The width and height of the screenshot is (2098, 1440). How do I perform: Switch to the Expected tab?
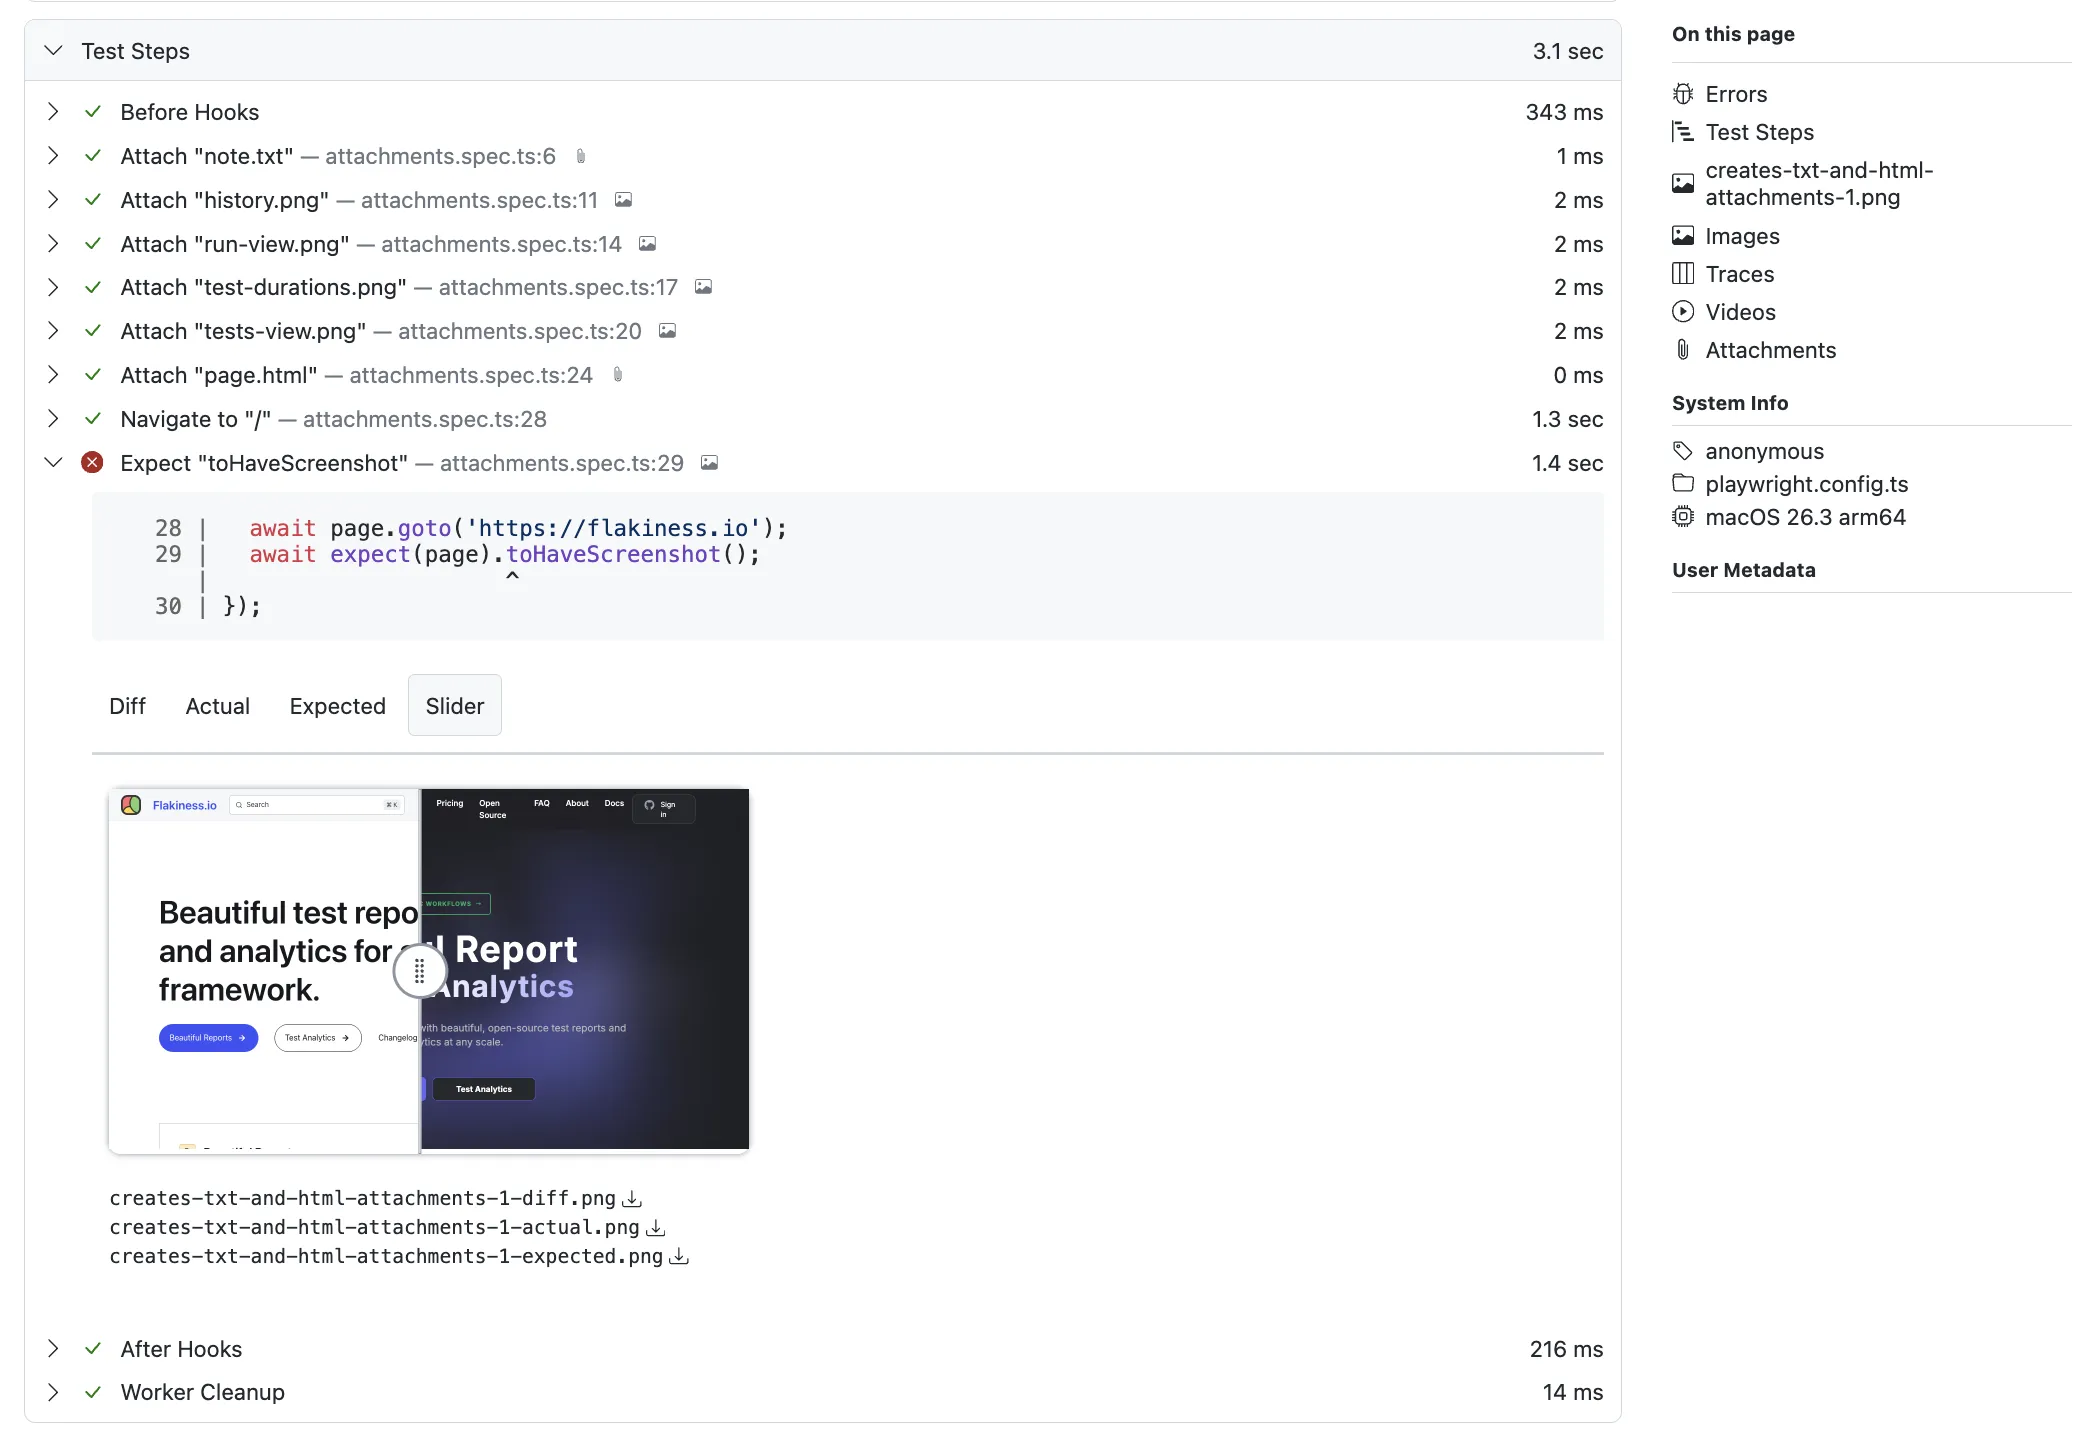coord(337,706)
